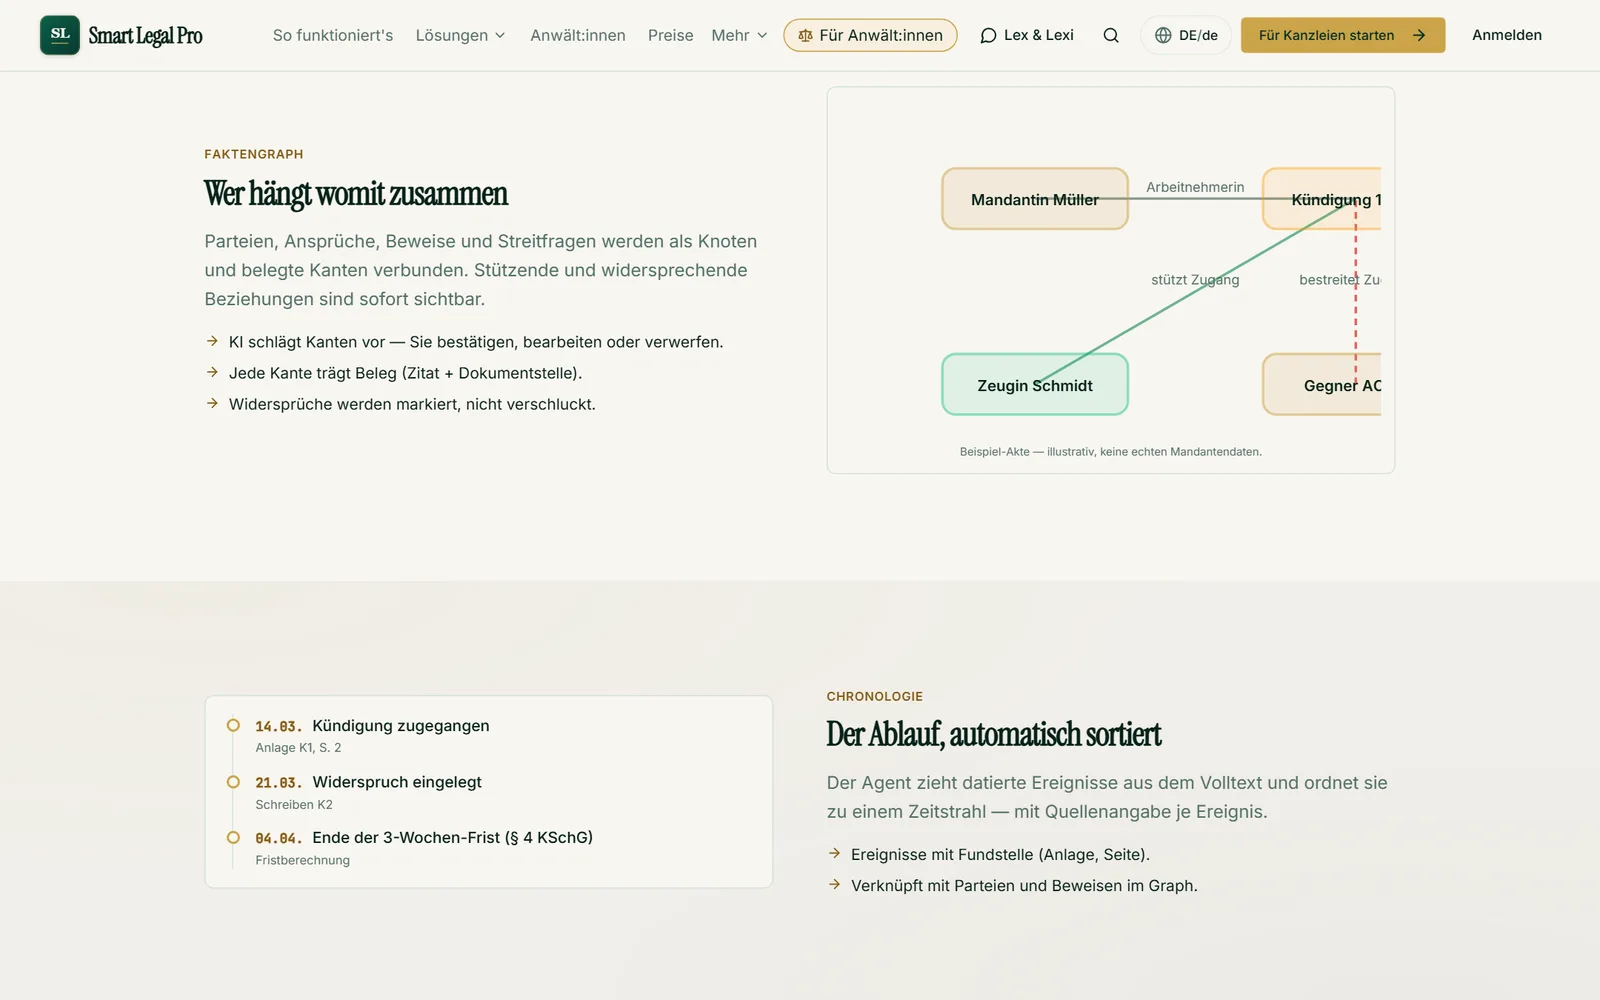
Task: Click the Kündigung zugegangen event text
Action: point(401,726)
